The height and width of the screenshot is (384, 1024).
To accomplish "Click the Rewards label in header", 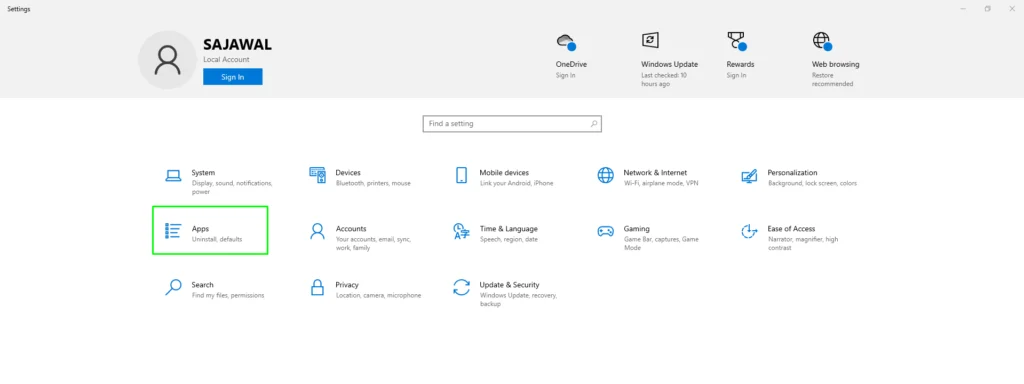I will 740,64.
